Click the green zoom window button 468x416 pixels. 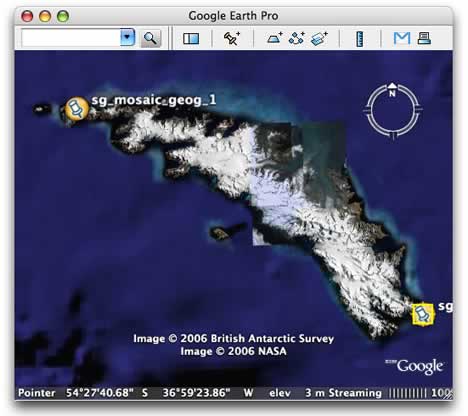point(63,16)
